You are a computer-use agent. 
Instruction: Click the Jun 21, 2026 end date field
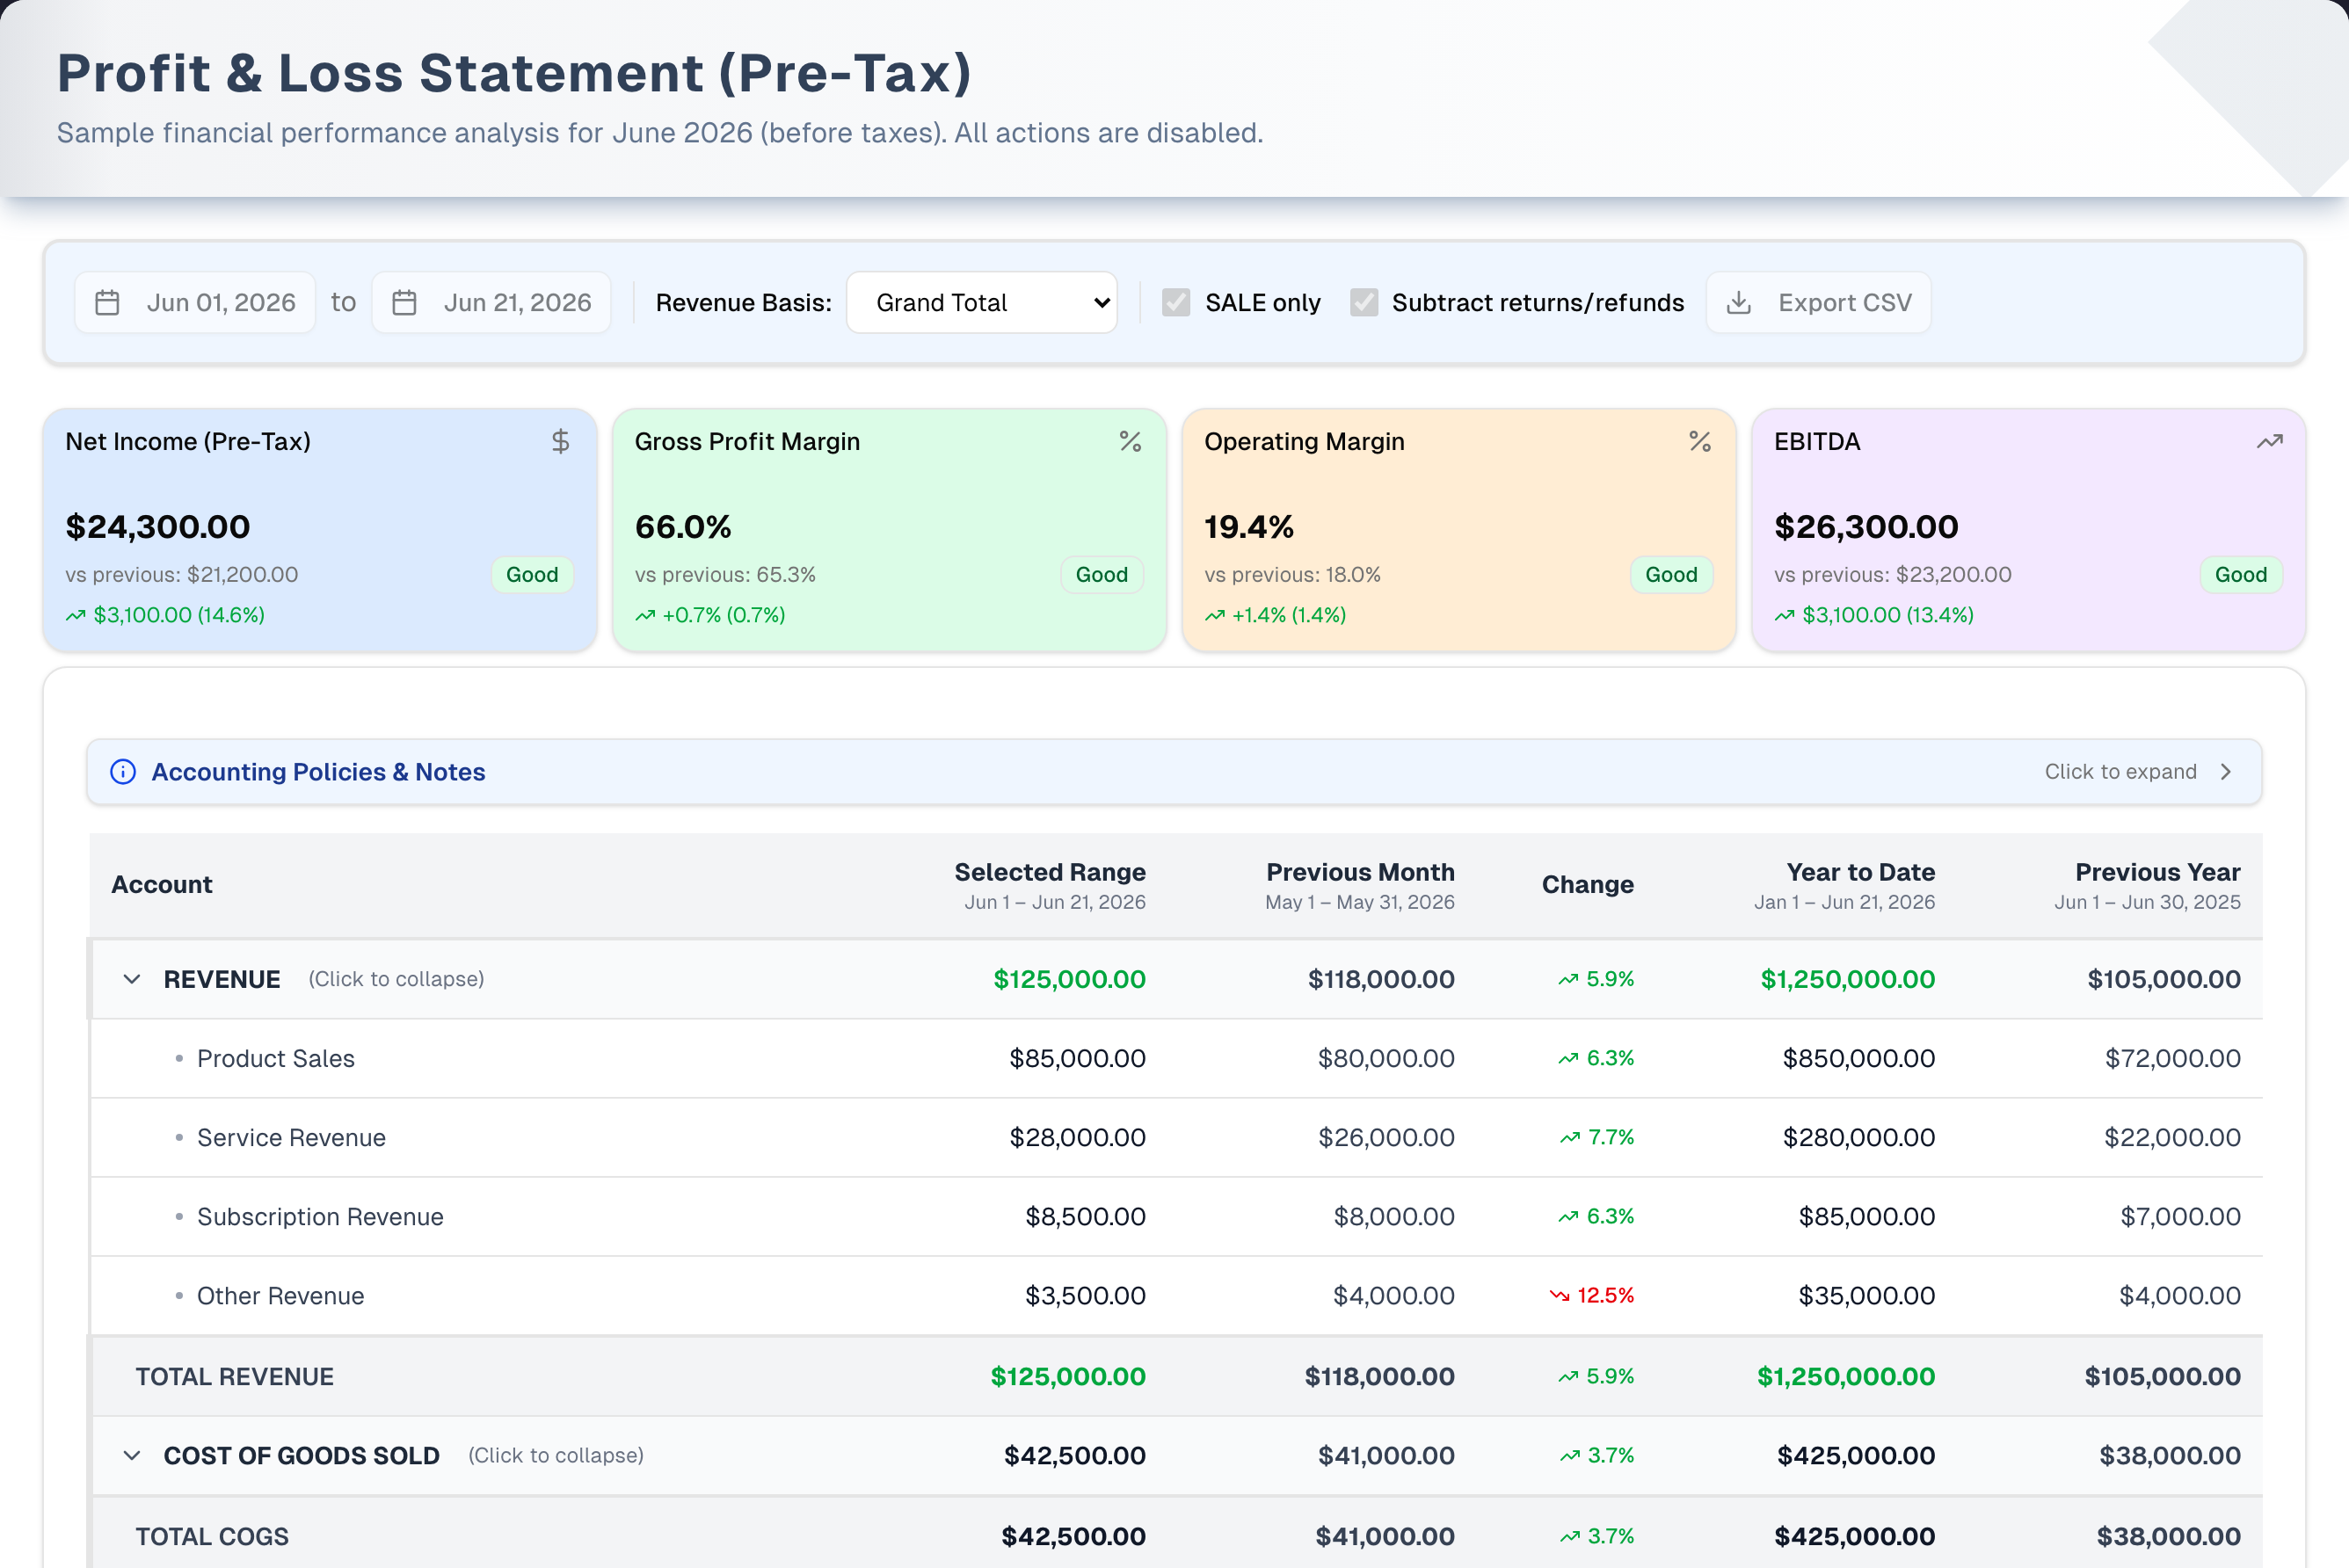(x=491, y=302)
